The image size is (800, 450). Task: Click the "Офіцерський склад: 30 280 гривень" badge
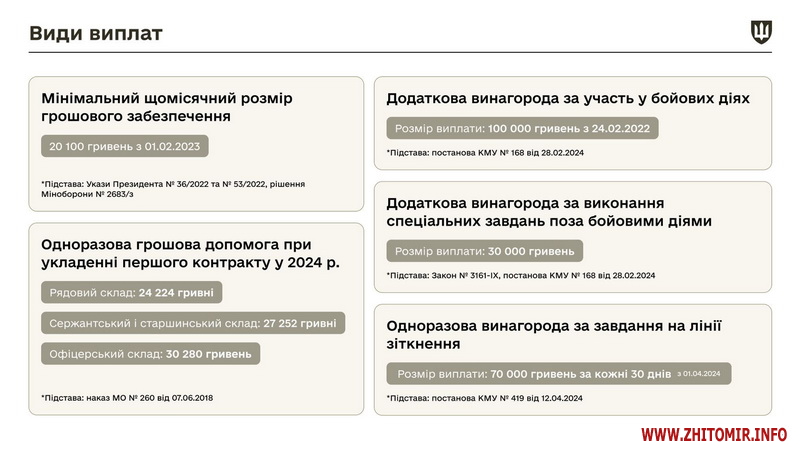click(x=150, y=353)
